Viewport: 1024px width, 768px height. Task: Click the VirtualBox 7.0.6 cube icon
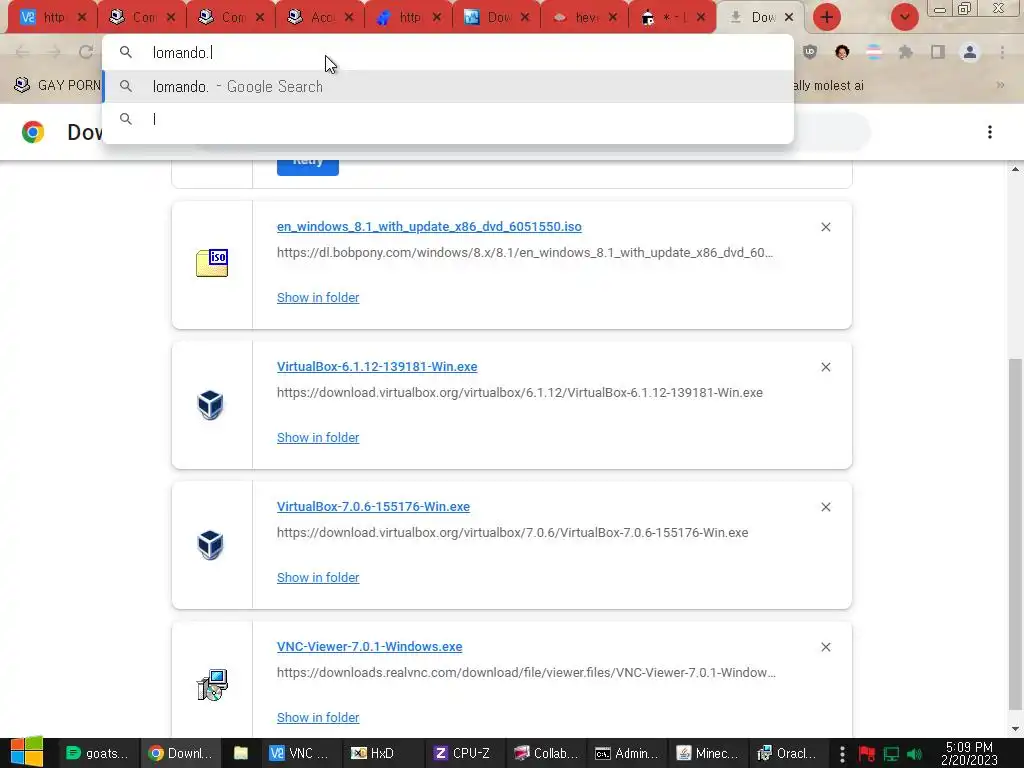pos(210,545)
